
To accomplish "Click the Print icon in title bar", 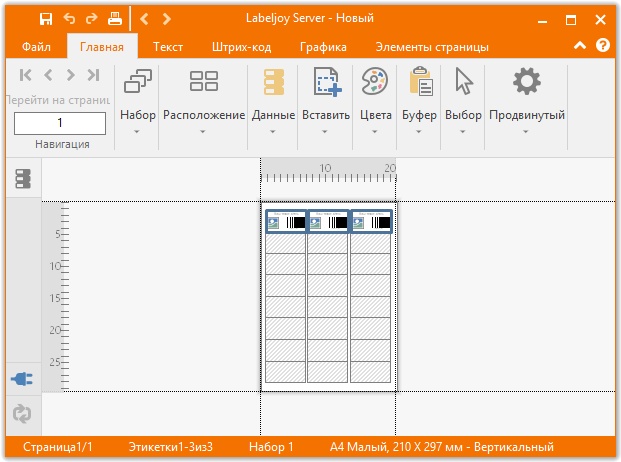I will tap(115, 19).
